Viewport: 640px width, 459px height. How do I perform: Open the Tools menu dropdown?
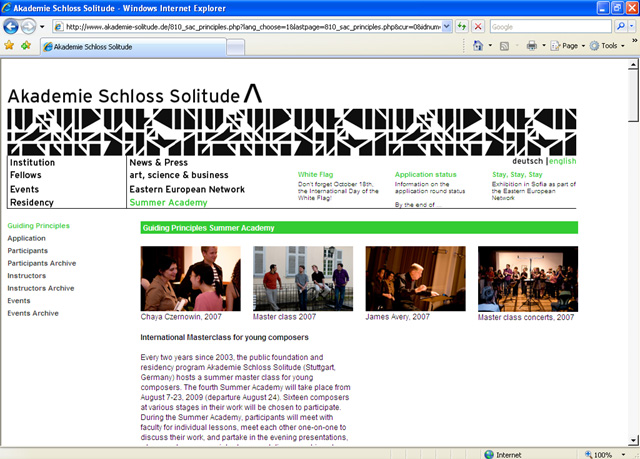tap(608, 46)
